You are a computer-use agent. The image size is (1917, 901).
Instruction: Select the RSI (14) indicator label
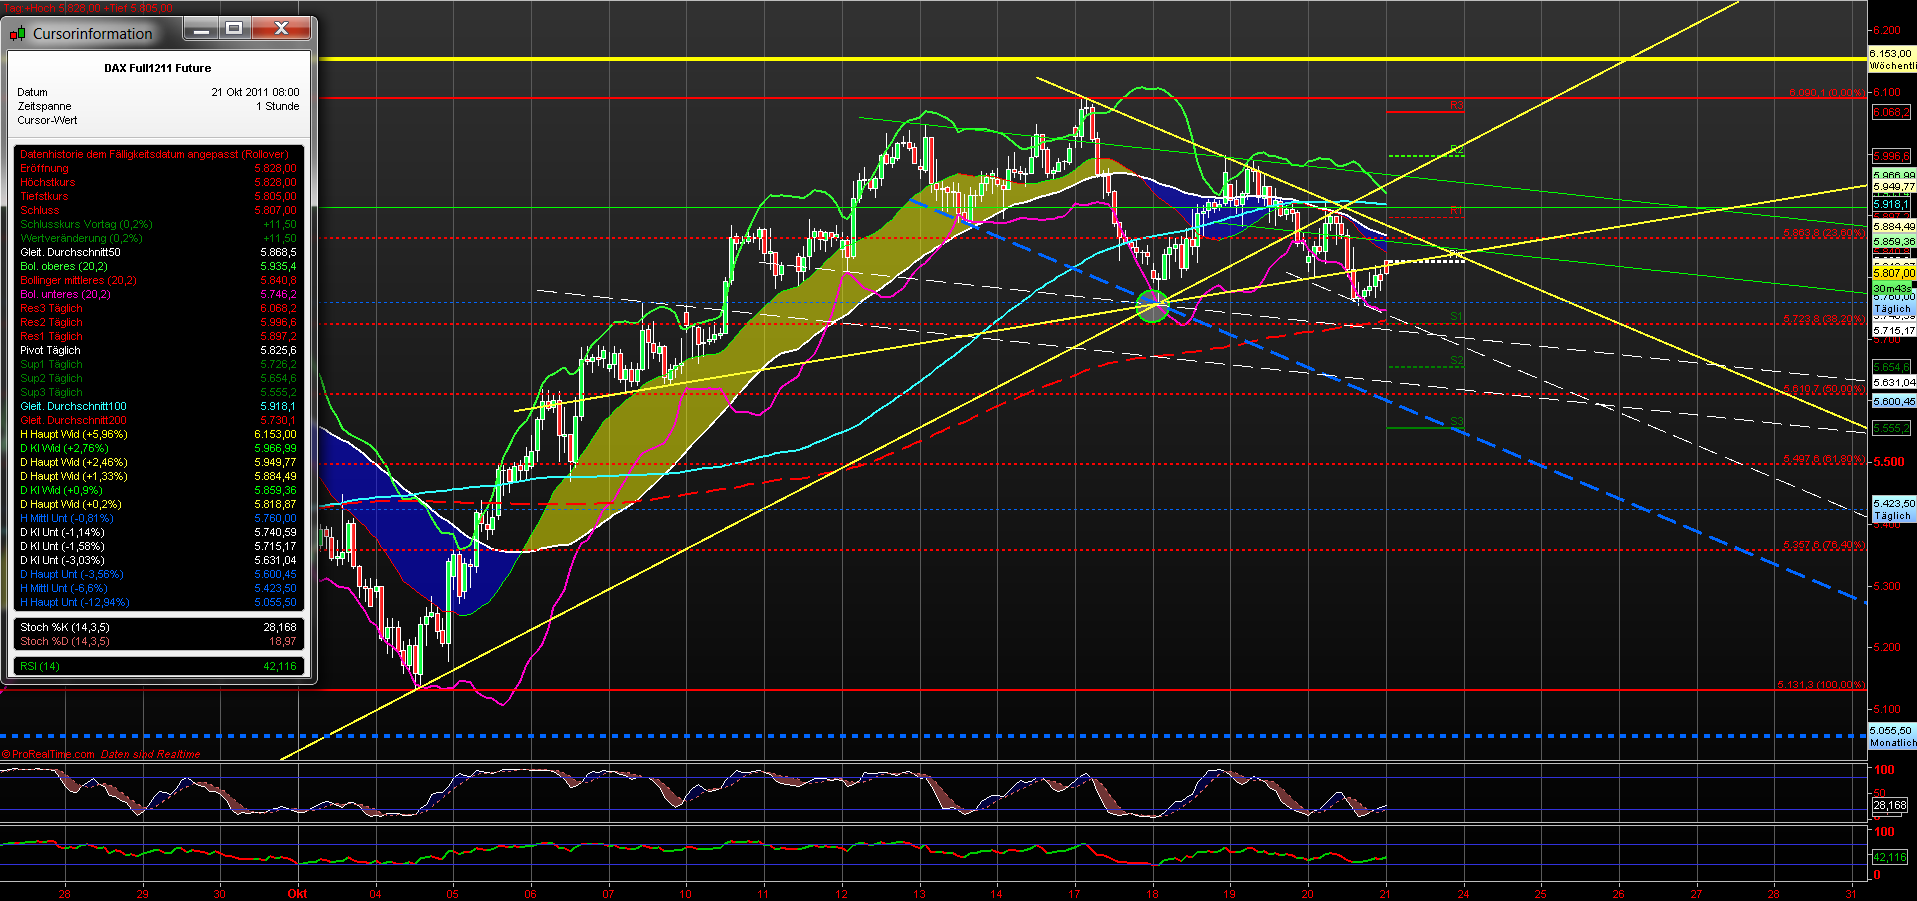38,665
